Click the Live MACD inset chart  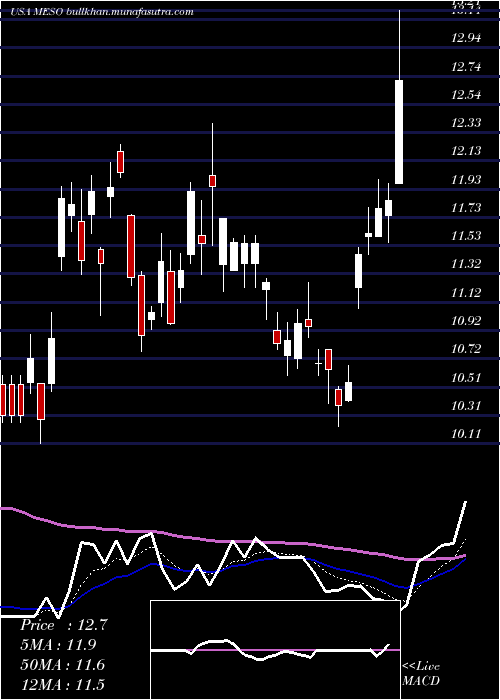pos(275,650)
